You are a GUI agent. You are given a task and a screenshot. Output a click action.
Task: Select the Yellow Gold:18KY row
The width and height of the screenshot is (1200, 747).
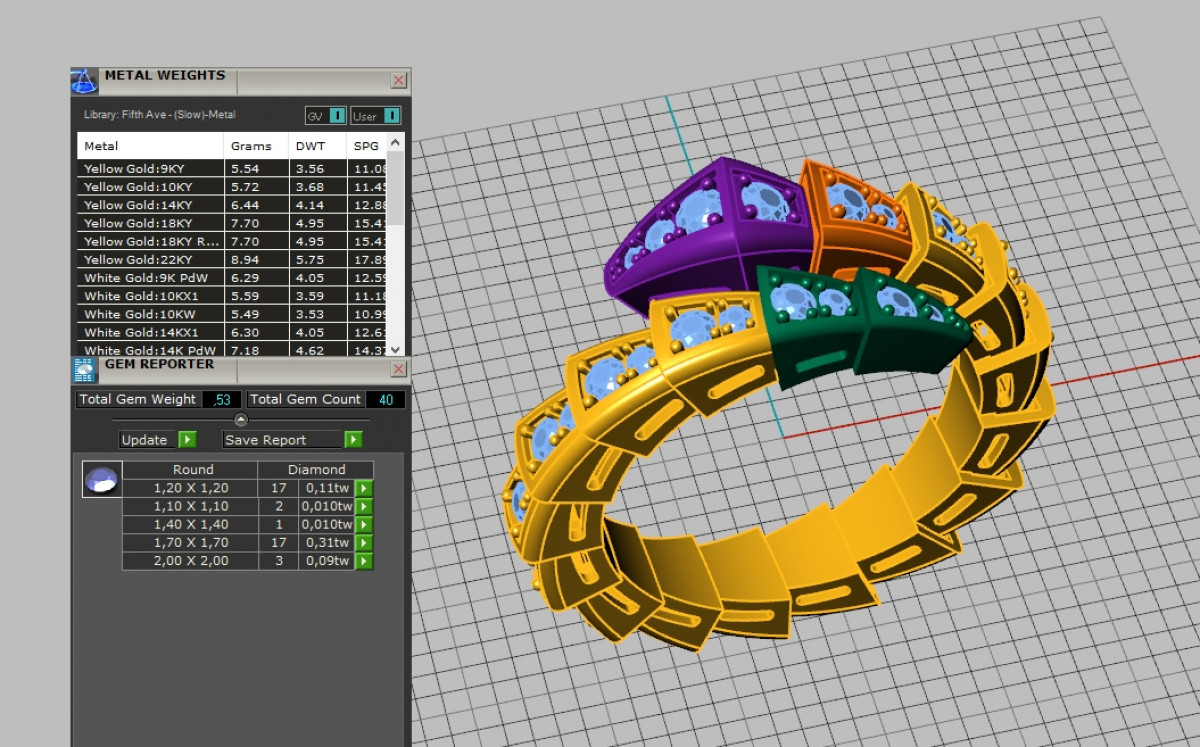click(x=138, y=223)
